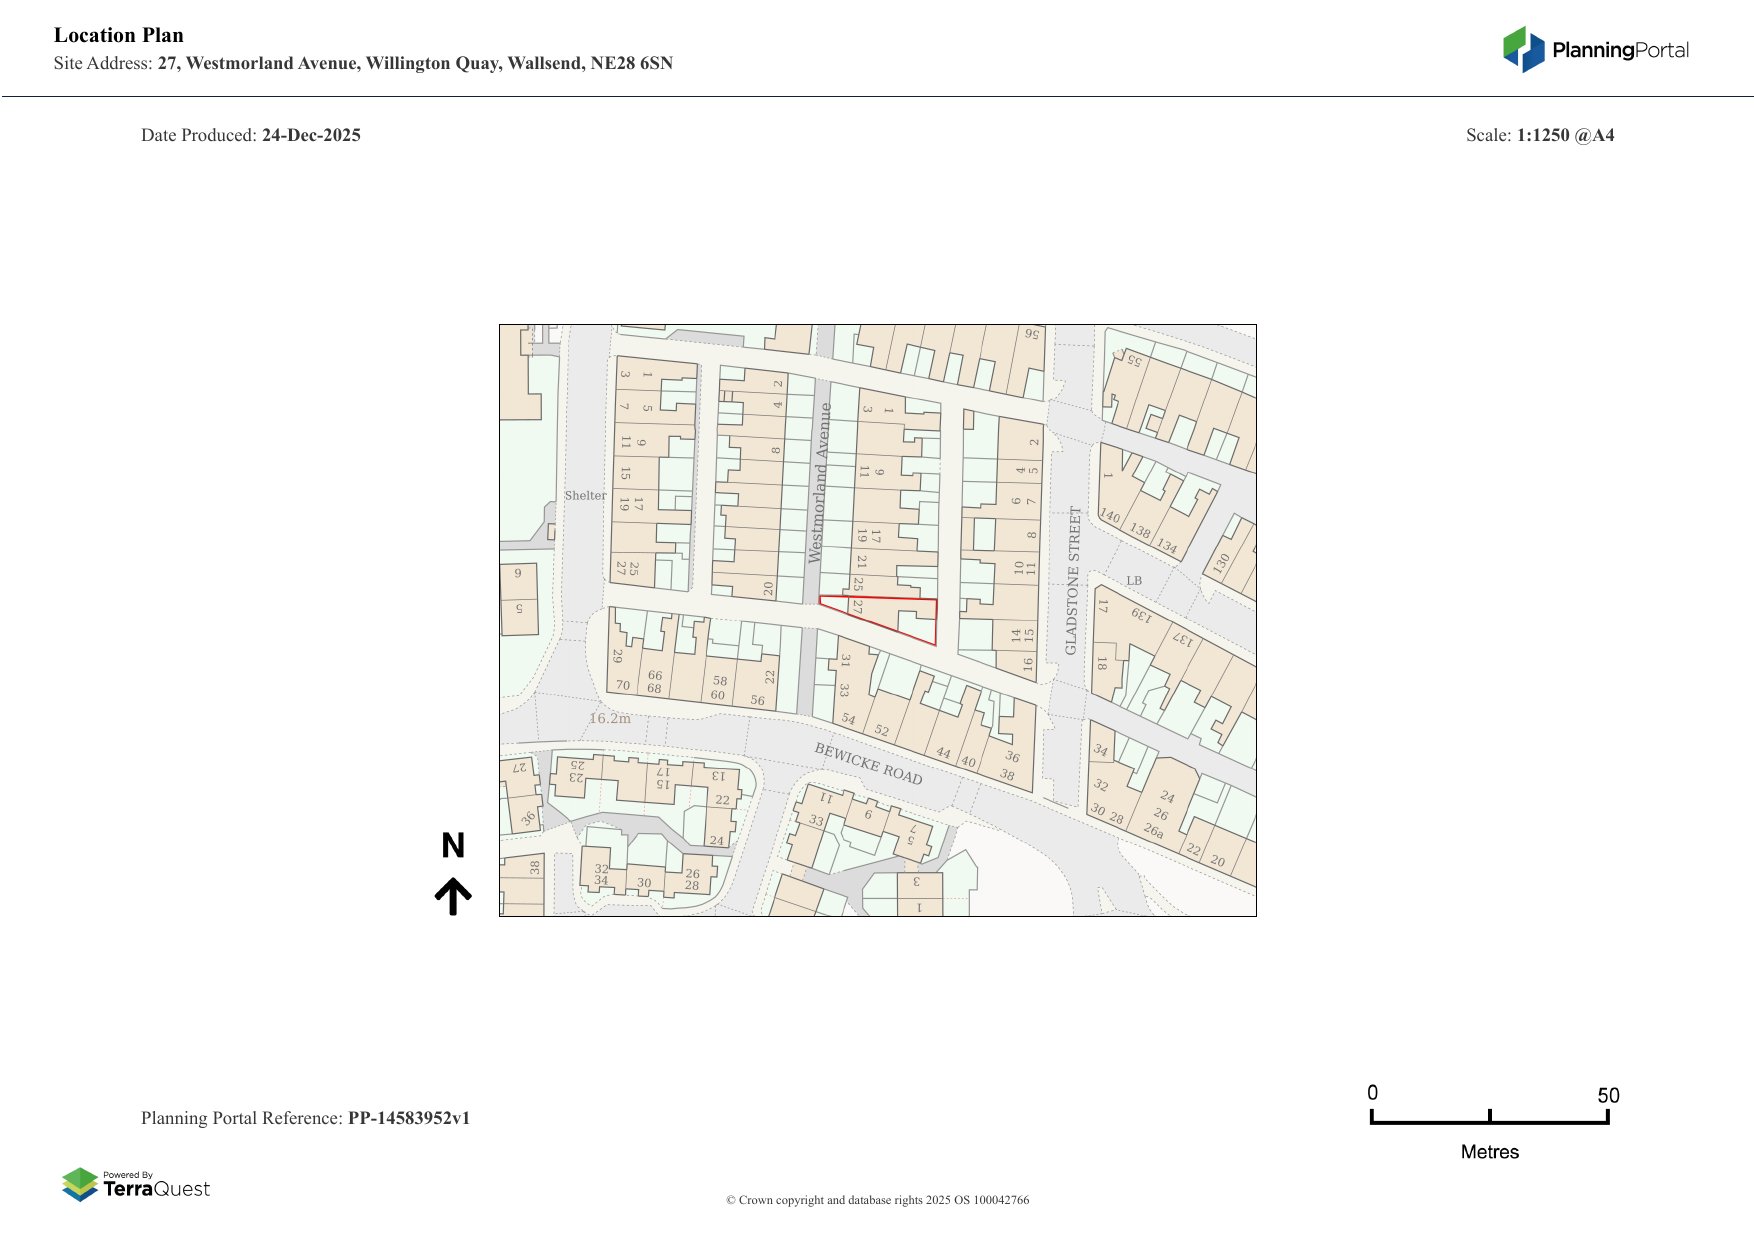This screenshot has height=1241, width=1754.
Task: Click the 16.2m spot height marker
Action: [x=610, y=718]
